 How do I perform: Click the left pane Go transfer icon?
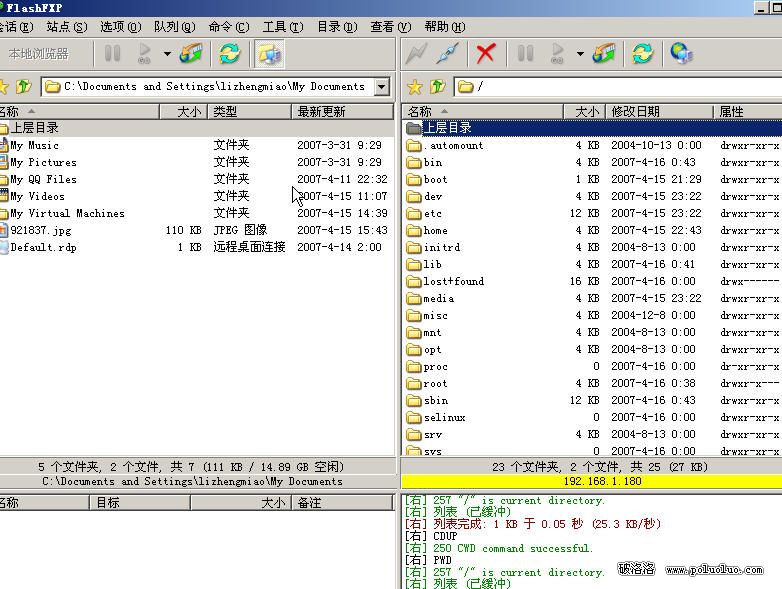click(145, 53)
